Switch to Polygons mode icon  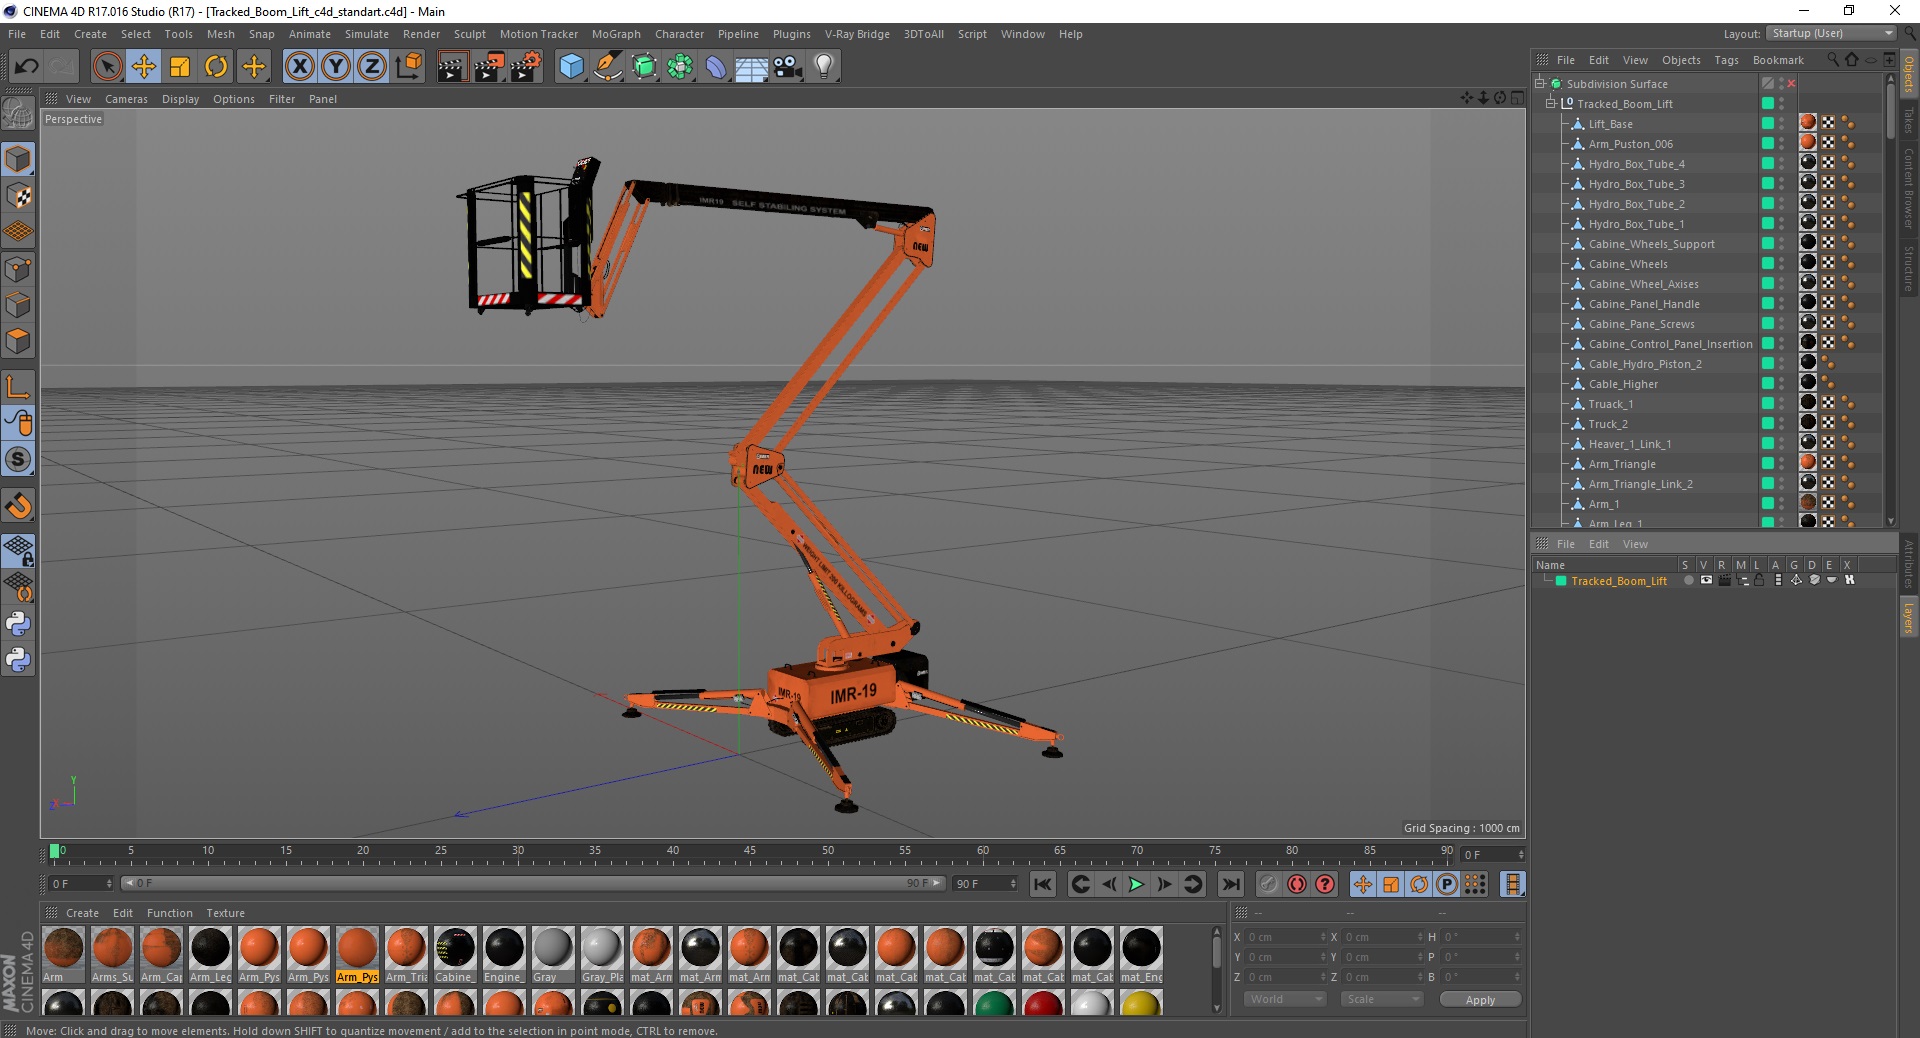(x=18, y=341)
